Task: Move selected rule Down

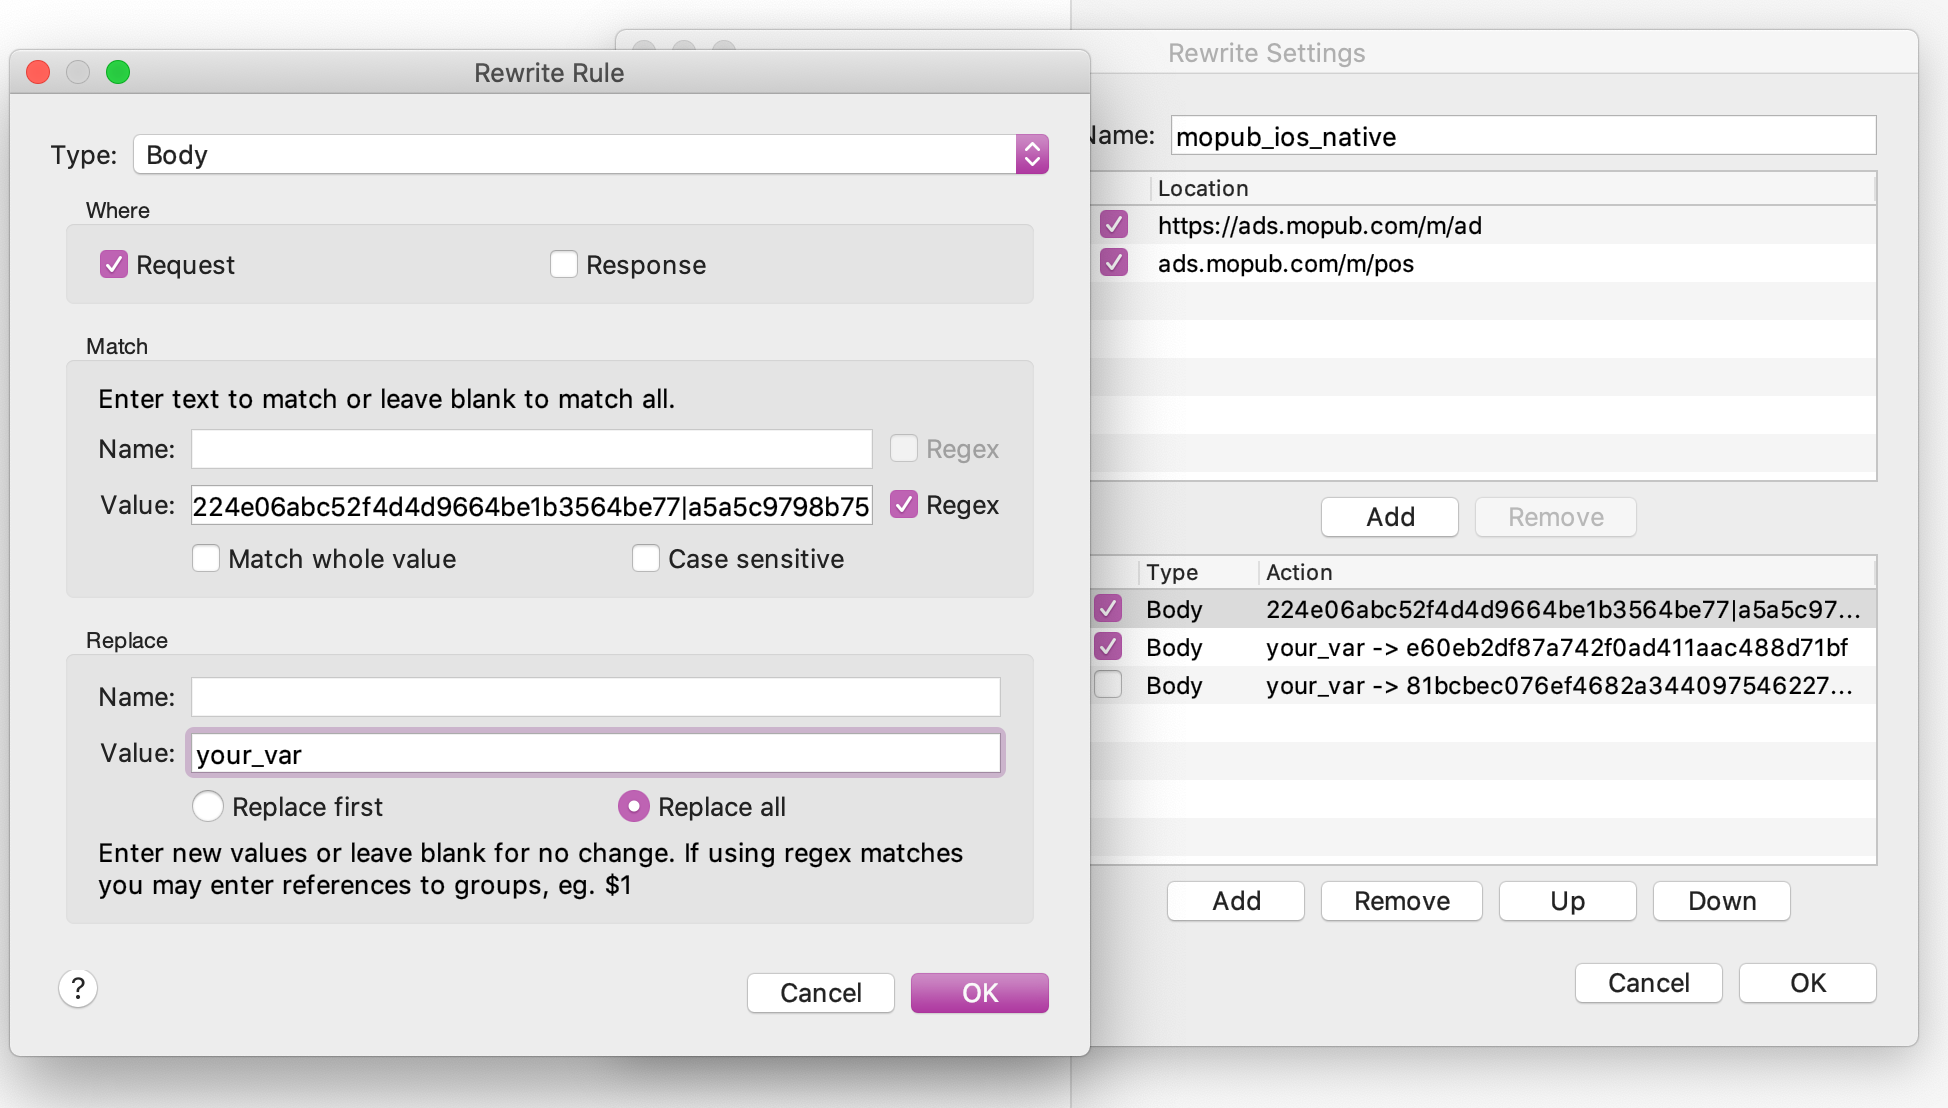Action: (x=1721, y=901)
